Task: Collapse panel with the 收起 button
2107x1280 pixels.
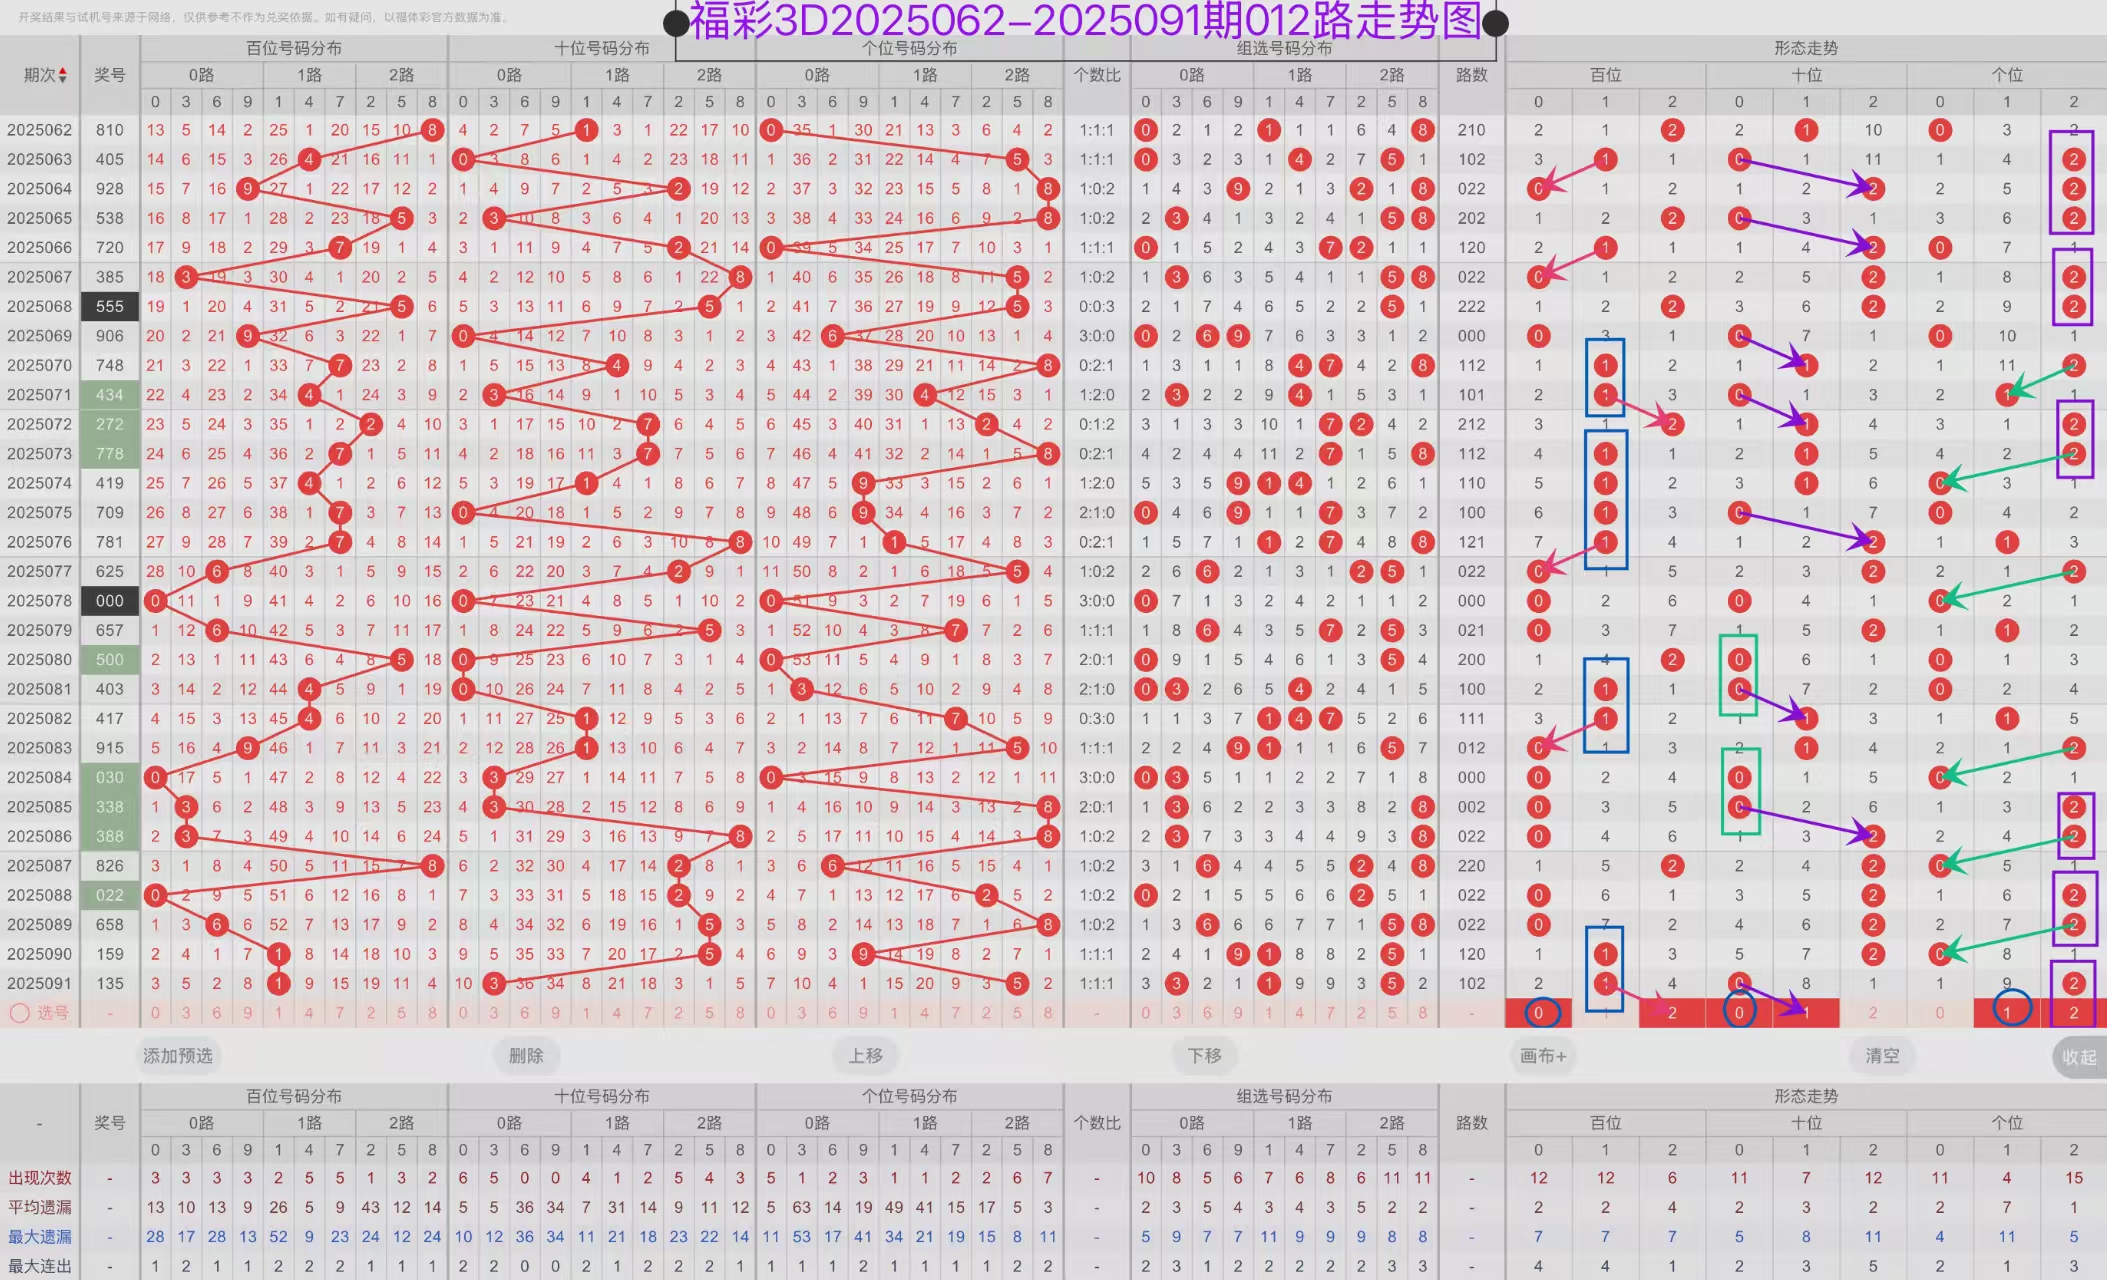Action: pos(2079,1057)
